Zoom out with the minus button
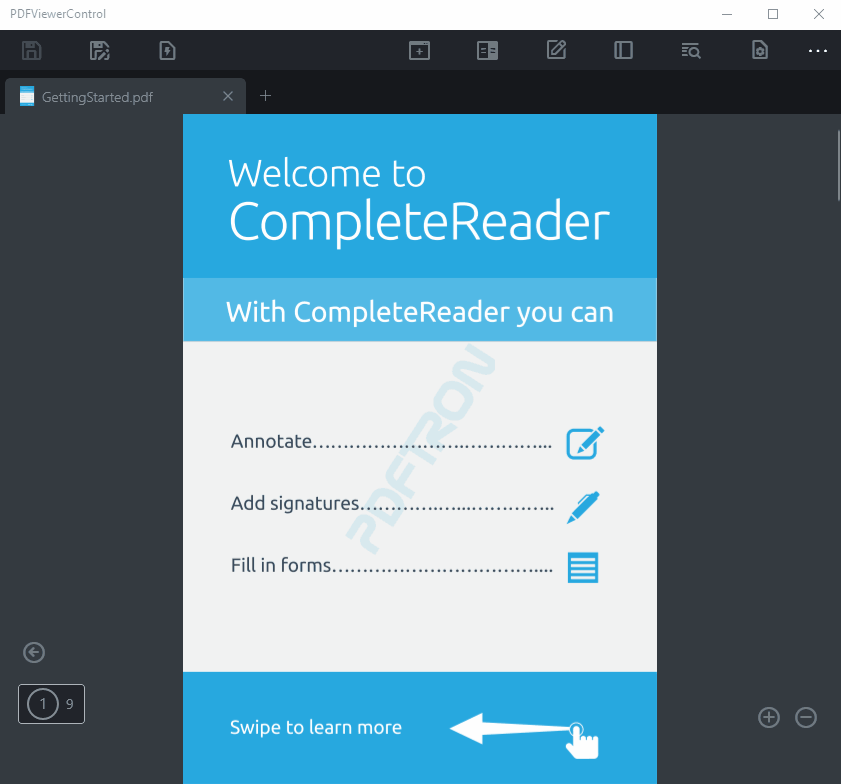The height and width of the screenshot is (784, 841). 806,717
